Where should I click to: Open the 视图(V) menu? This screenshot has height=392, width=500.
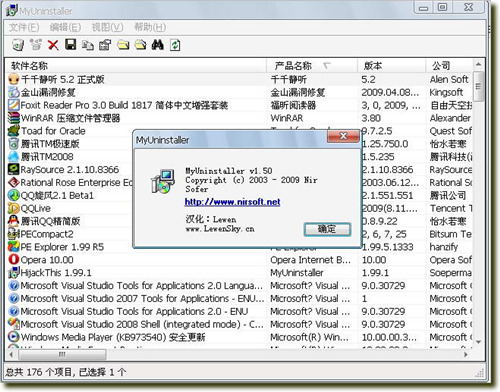pyautogui.click(x=107, y=27)
